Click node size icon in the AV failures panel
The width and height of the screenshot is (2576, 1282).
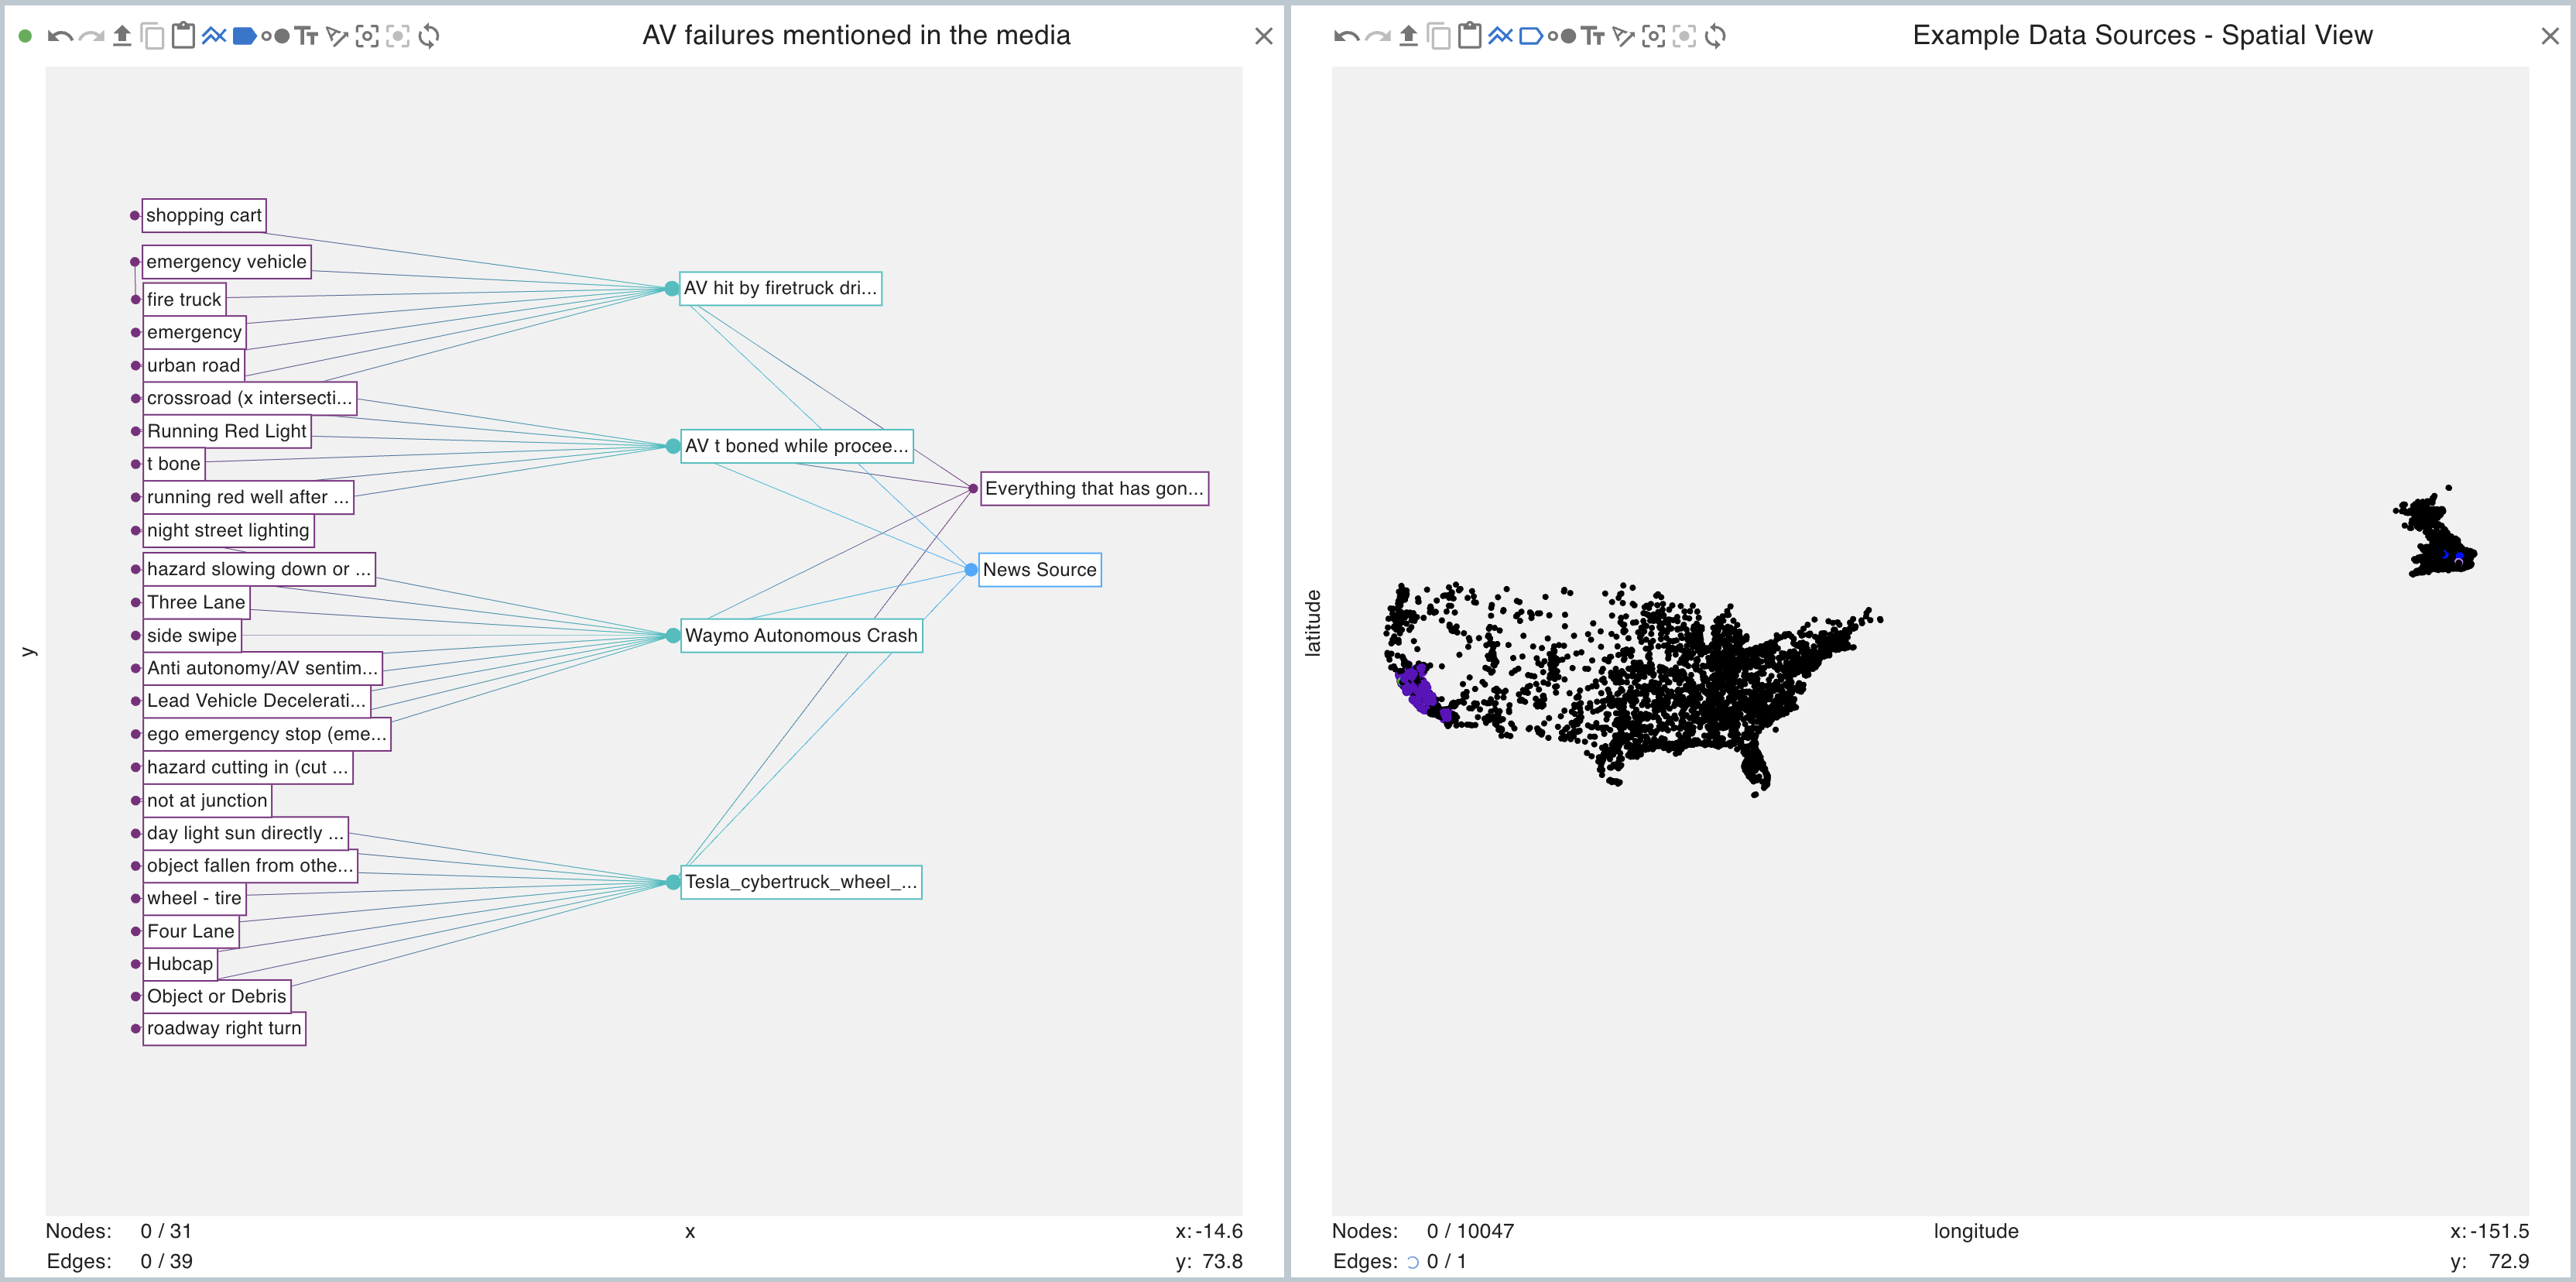point(276,37)
